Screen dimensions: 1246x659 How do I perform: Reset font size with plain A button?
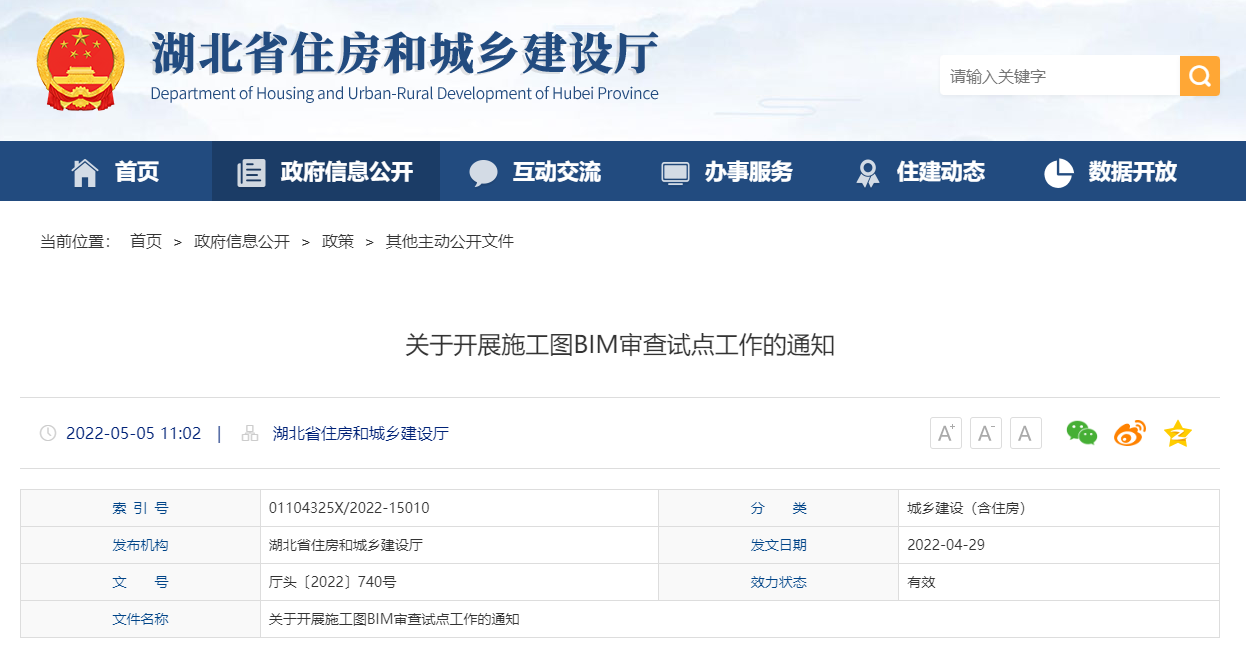click(x=1026, y=433)
